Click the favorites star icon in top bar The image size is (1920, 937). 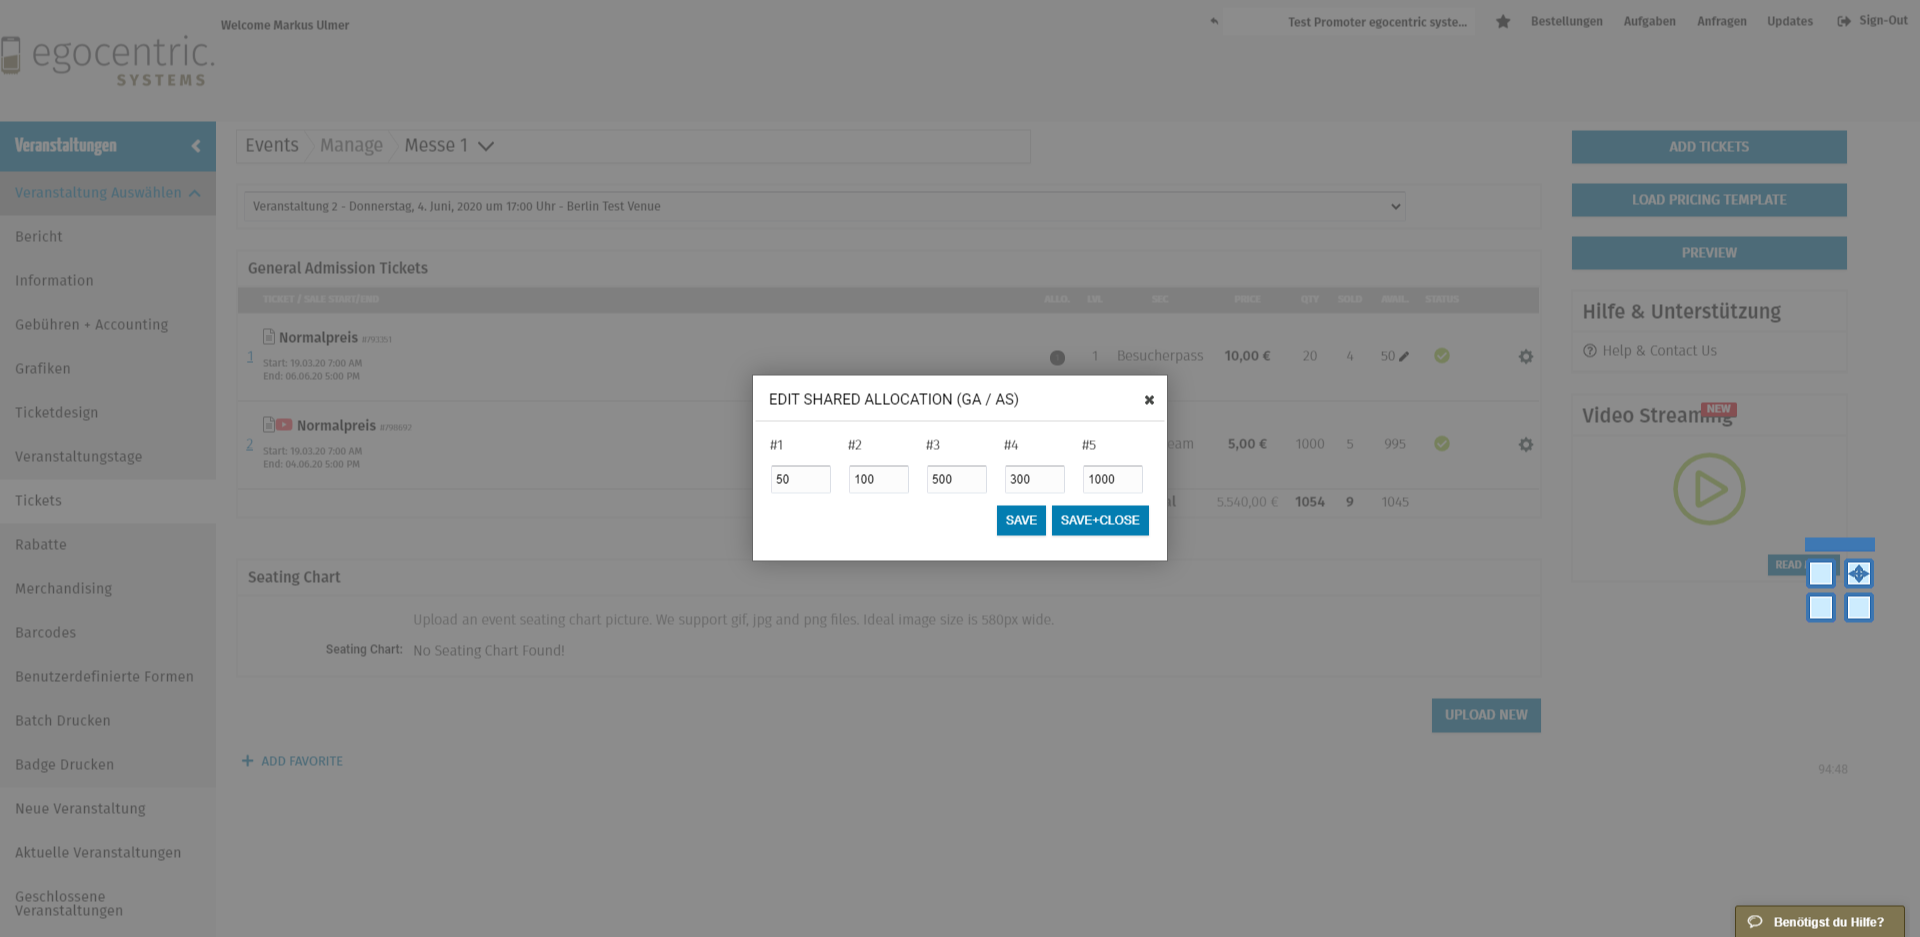(x=1502, y=22)
